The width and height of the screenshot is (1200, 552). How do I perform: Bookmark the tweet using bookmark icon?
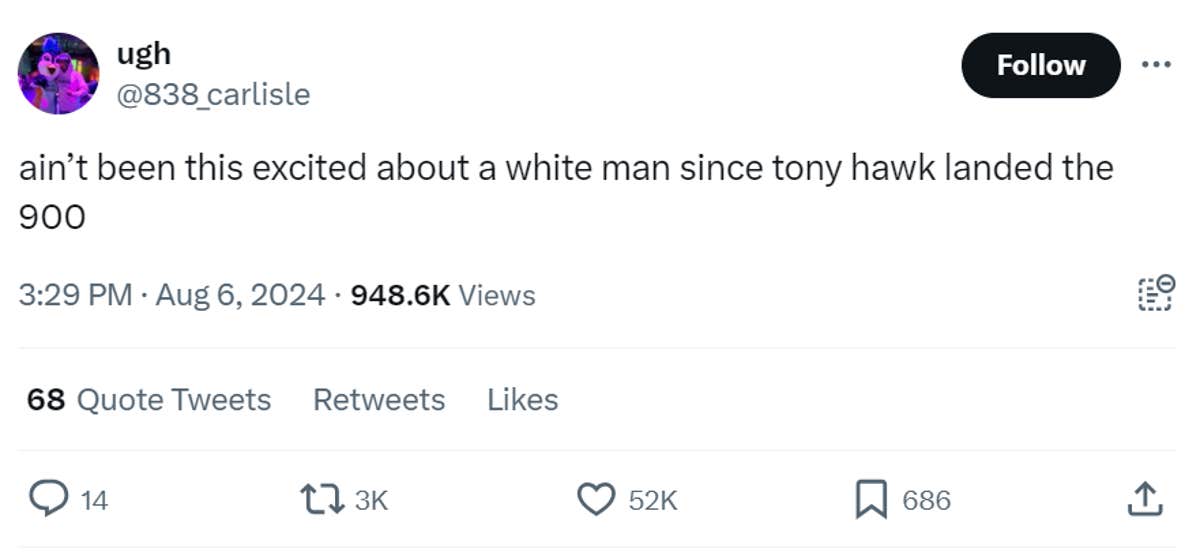869,499
